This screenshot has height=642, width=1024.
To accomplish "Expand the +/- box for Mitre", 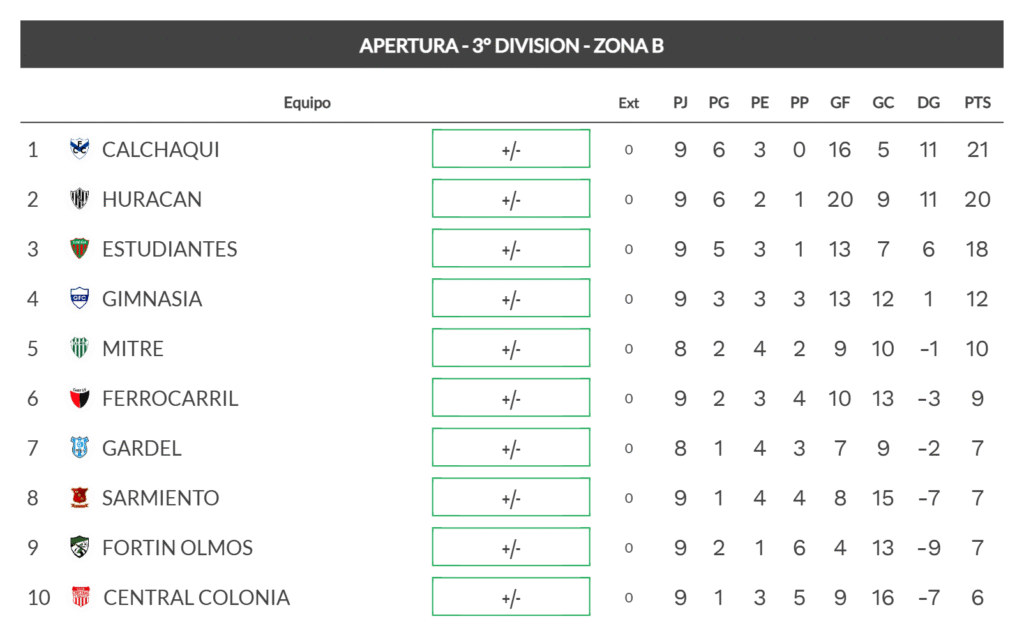I will tap(511, 348).
